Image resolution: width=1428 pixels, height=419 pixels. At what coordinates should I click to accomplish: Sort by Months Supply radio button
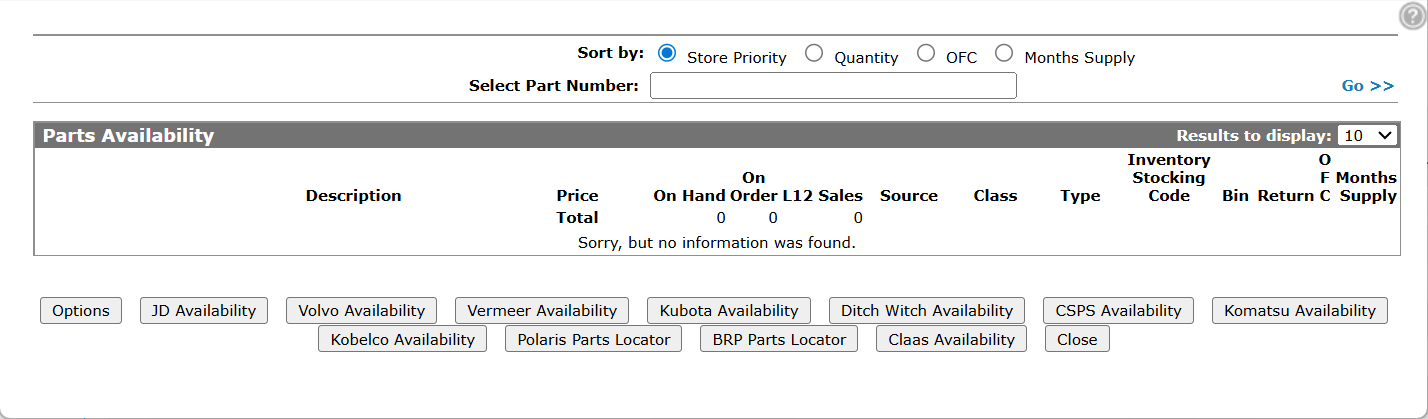(1004, 53)
